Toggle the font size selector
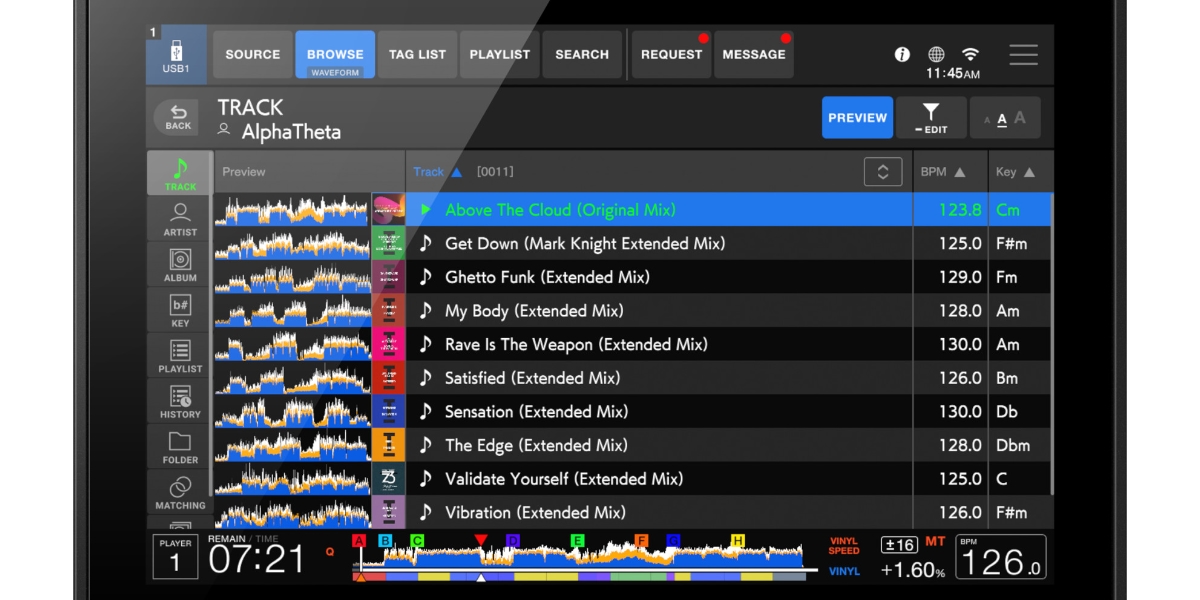This screenshot has width=1200, height=600. click(x=1005, y=118)
